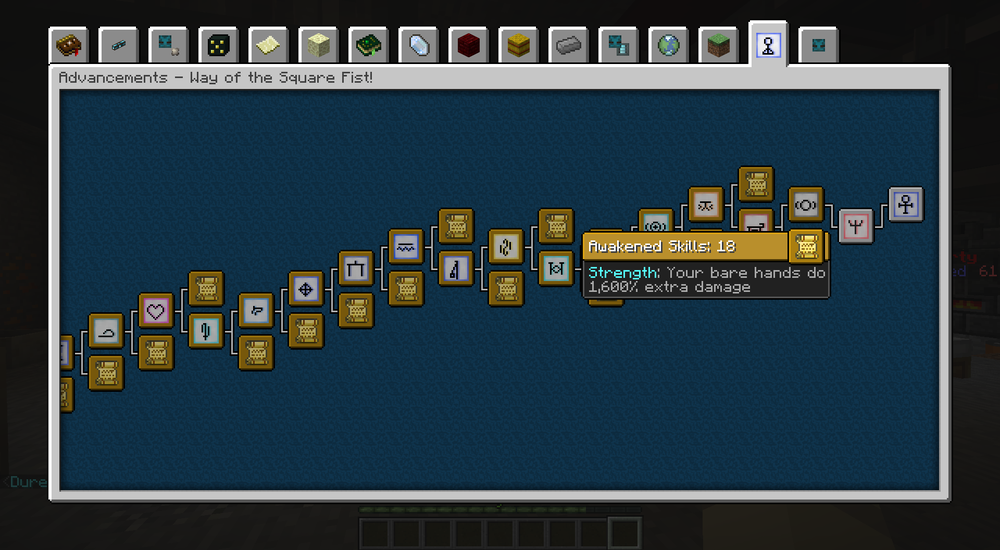Open the red book advancement tab
Viewport: 1000px width, 550px height.
[69, 46]
